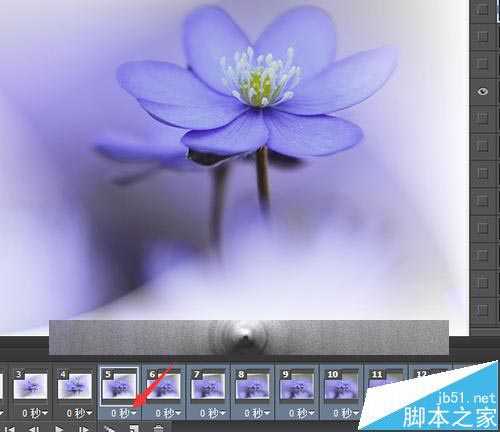500x432 pixels.
Task: Go to the first animation frame
Action: [x=10, y=429]
